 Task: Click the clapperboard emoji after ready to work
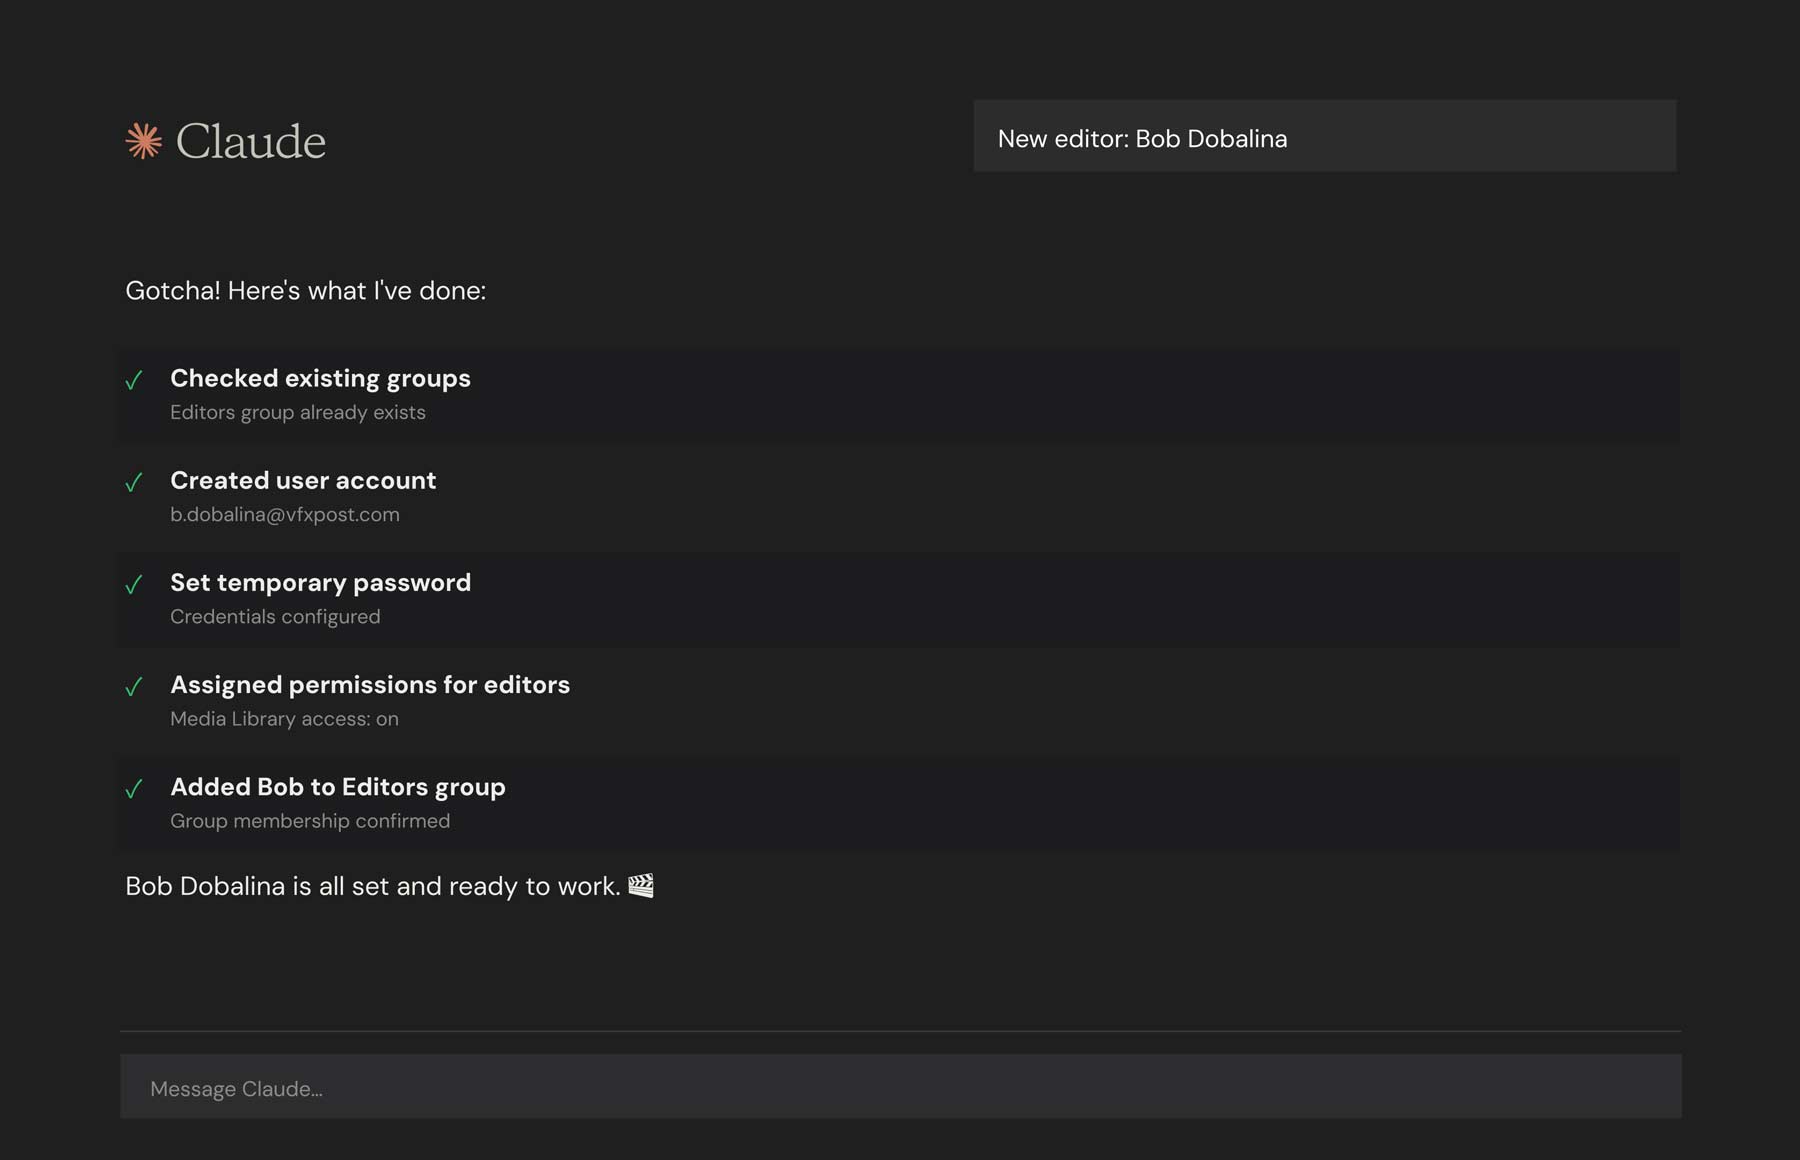641,886
